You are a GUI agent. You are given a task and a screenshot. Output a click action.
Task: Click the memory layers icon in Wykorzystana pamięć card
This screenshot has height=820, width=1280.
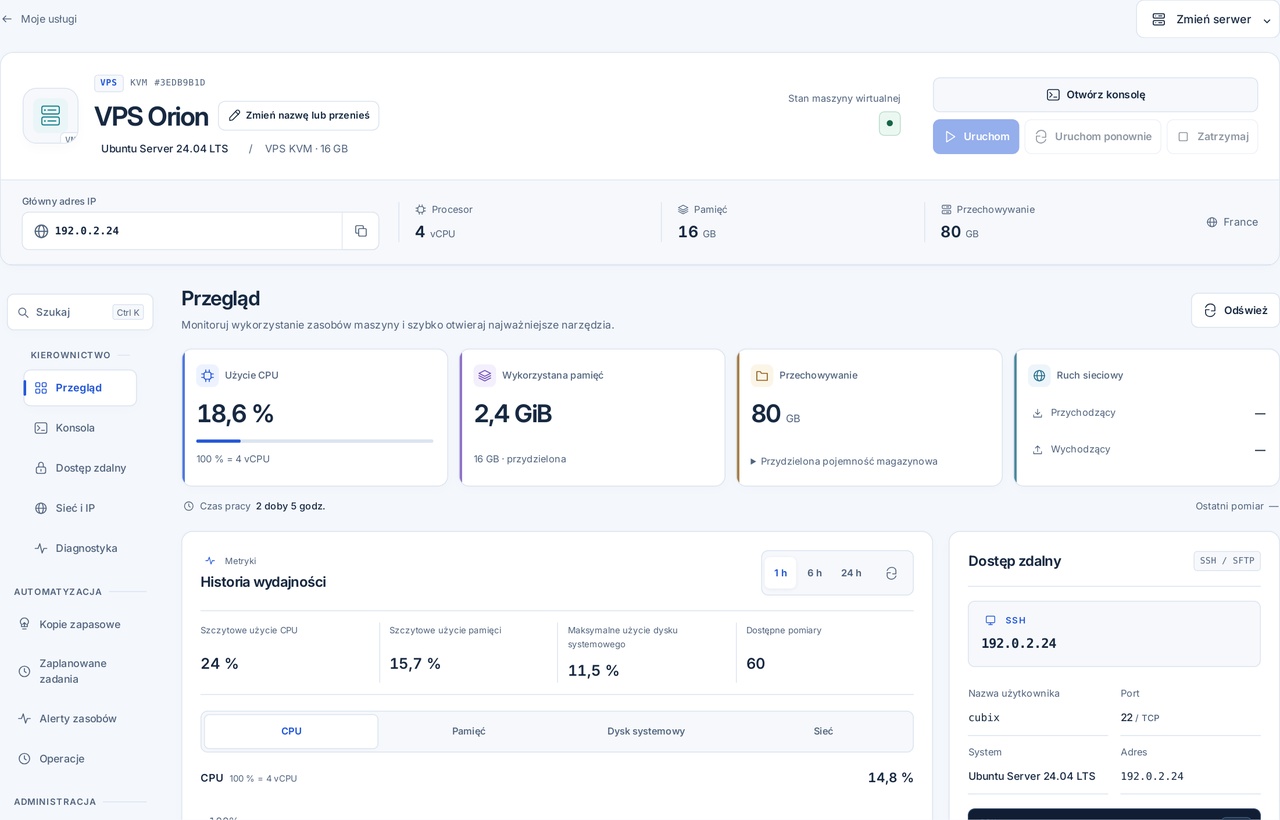pyautogui.click(x=485, y=375)
